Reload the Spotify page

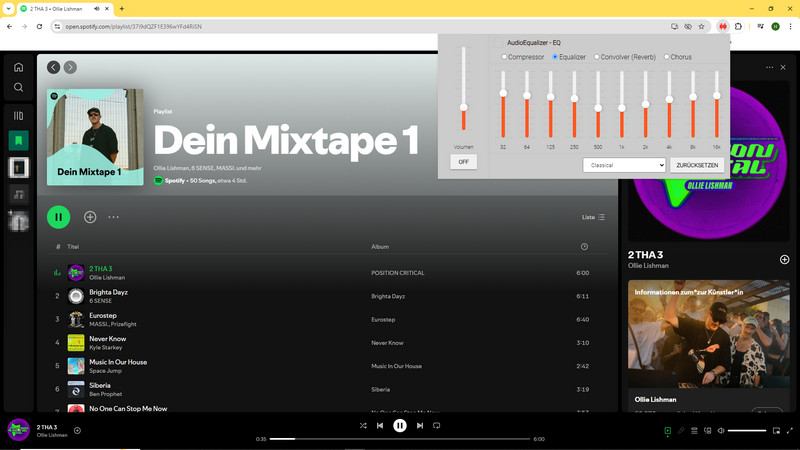point(39,27)
